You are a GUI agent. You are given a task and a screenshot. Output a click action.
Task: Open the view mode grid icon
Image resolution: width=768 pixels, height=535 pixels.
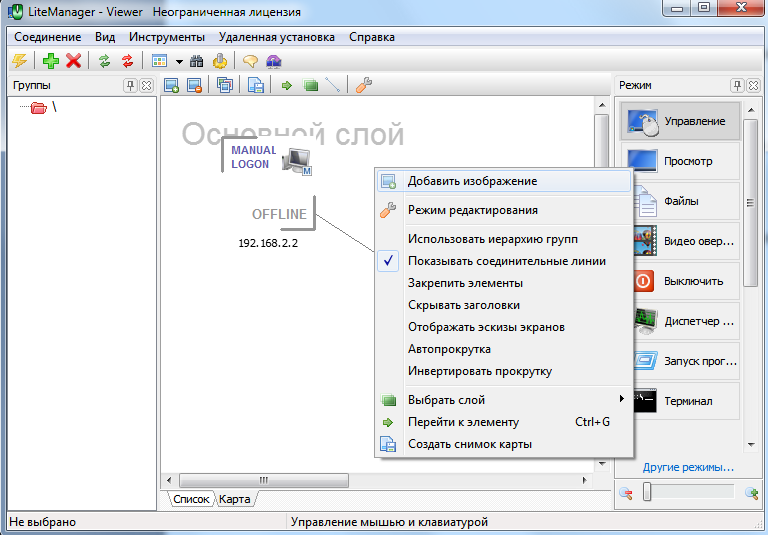tap(160, 61)
